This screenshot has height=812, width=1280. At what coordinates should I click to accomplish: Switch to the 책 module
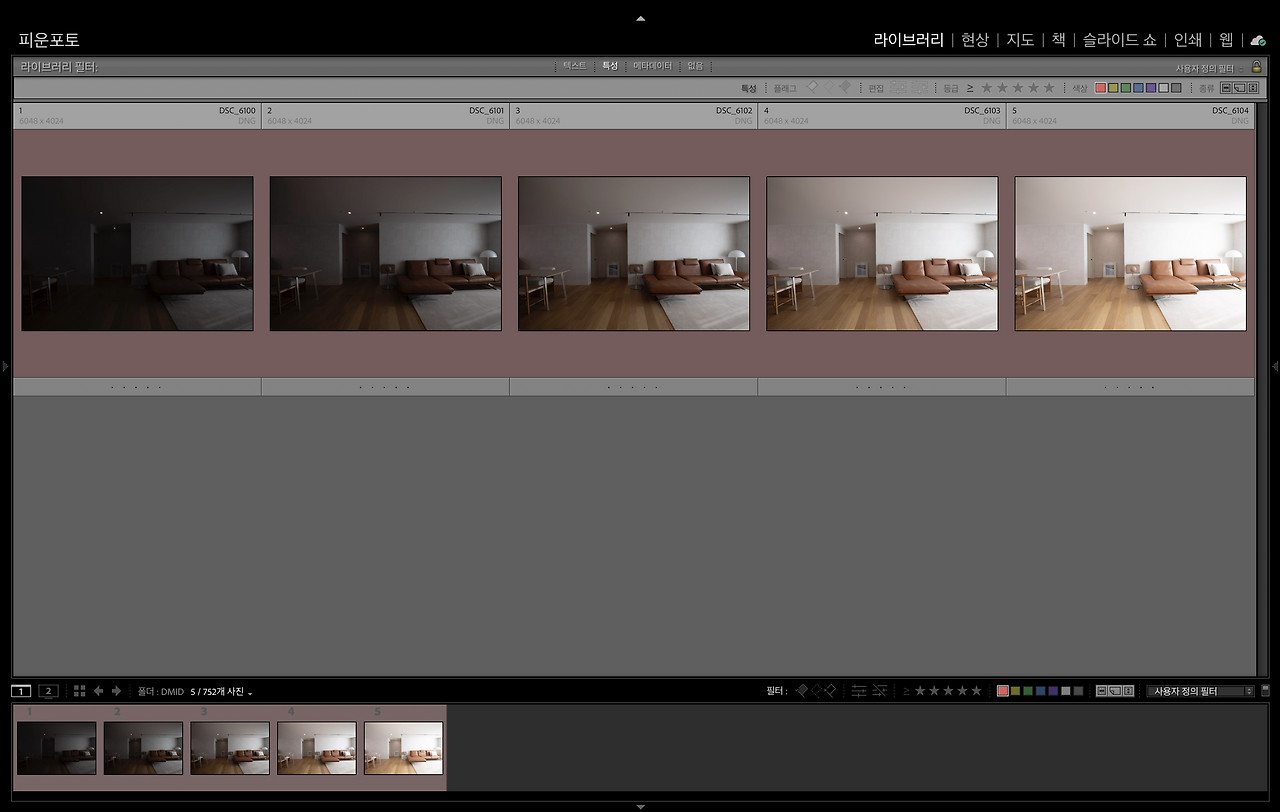[1058, 40]
